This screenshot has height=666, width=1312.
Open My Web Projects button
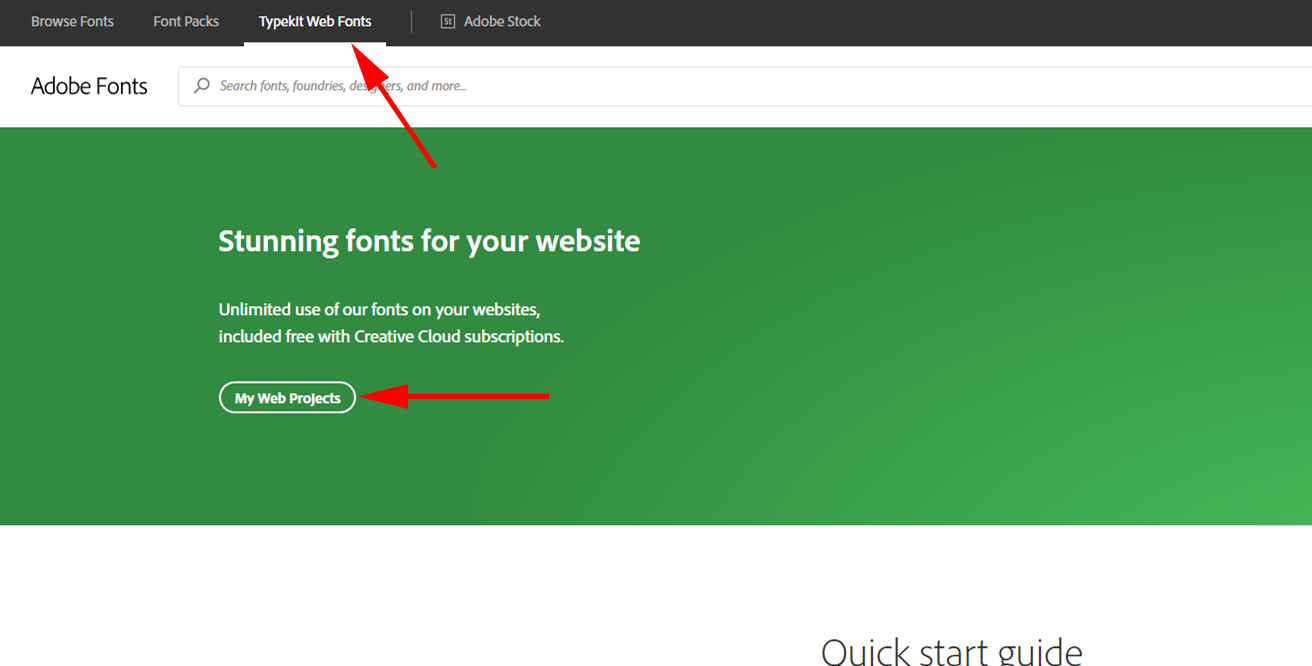pyautogui.click(x=287, y=398)
